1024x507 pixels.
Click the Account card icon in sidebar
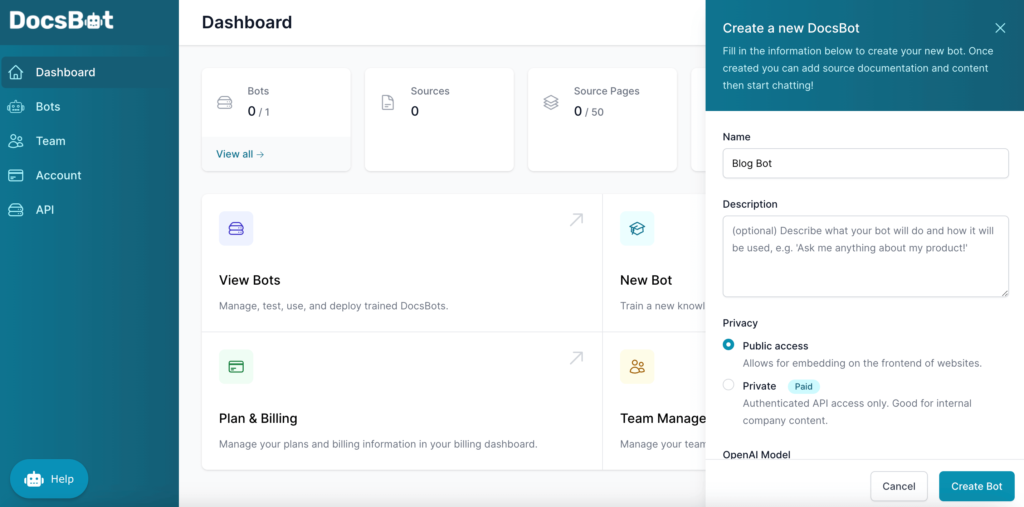pos(16,175)
